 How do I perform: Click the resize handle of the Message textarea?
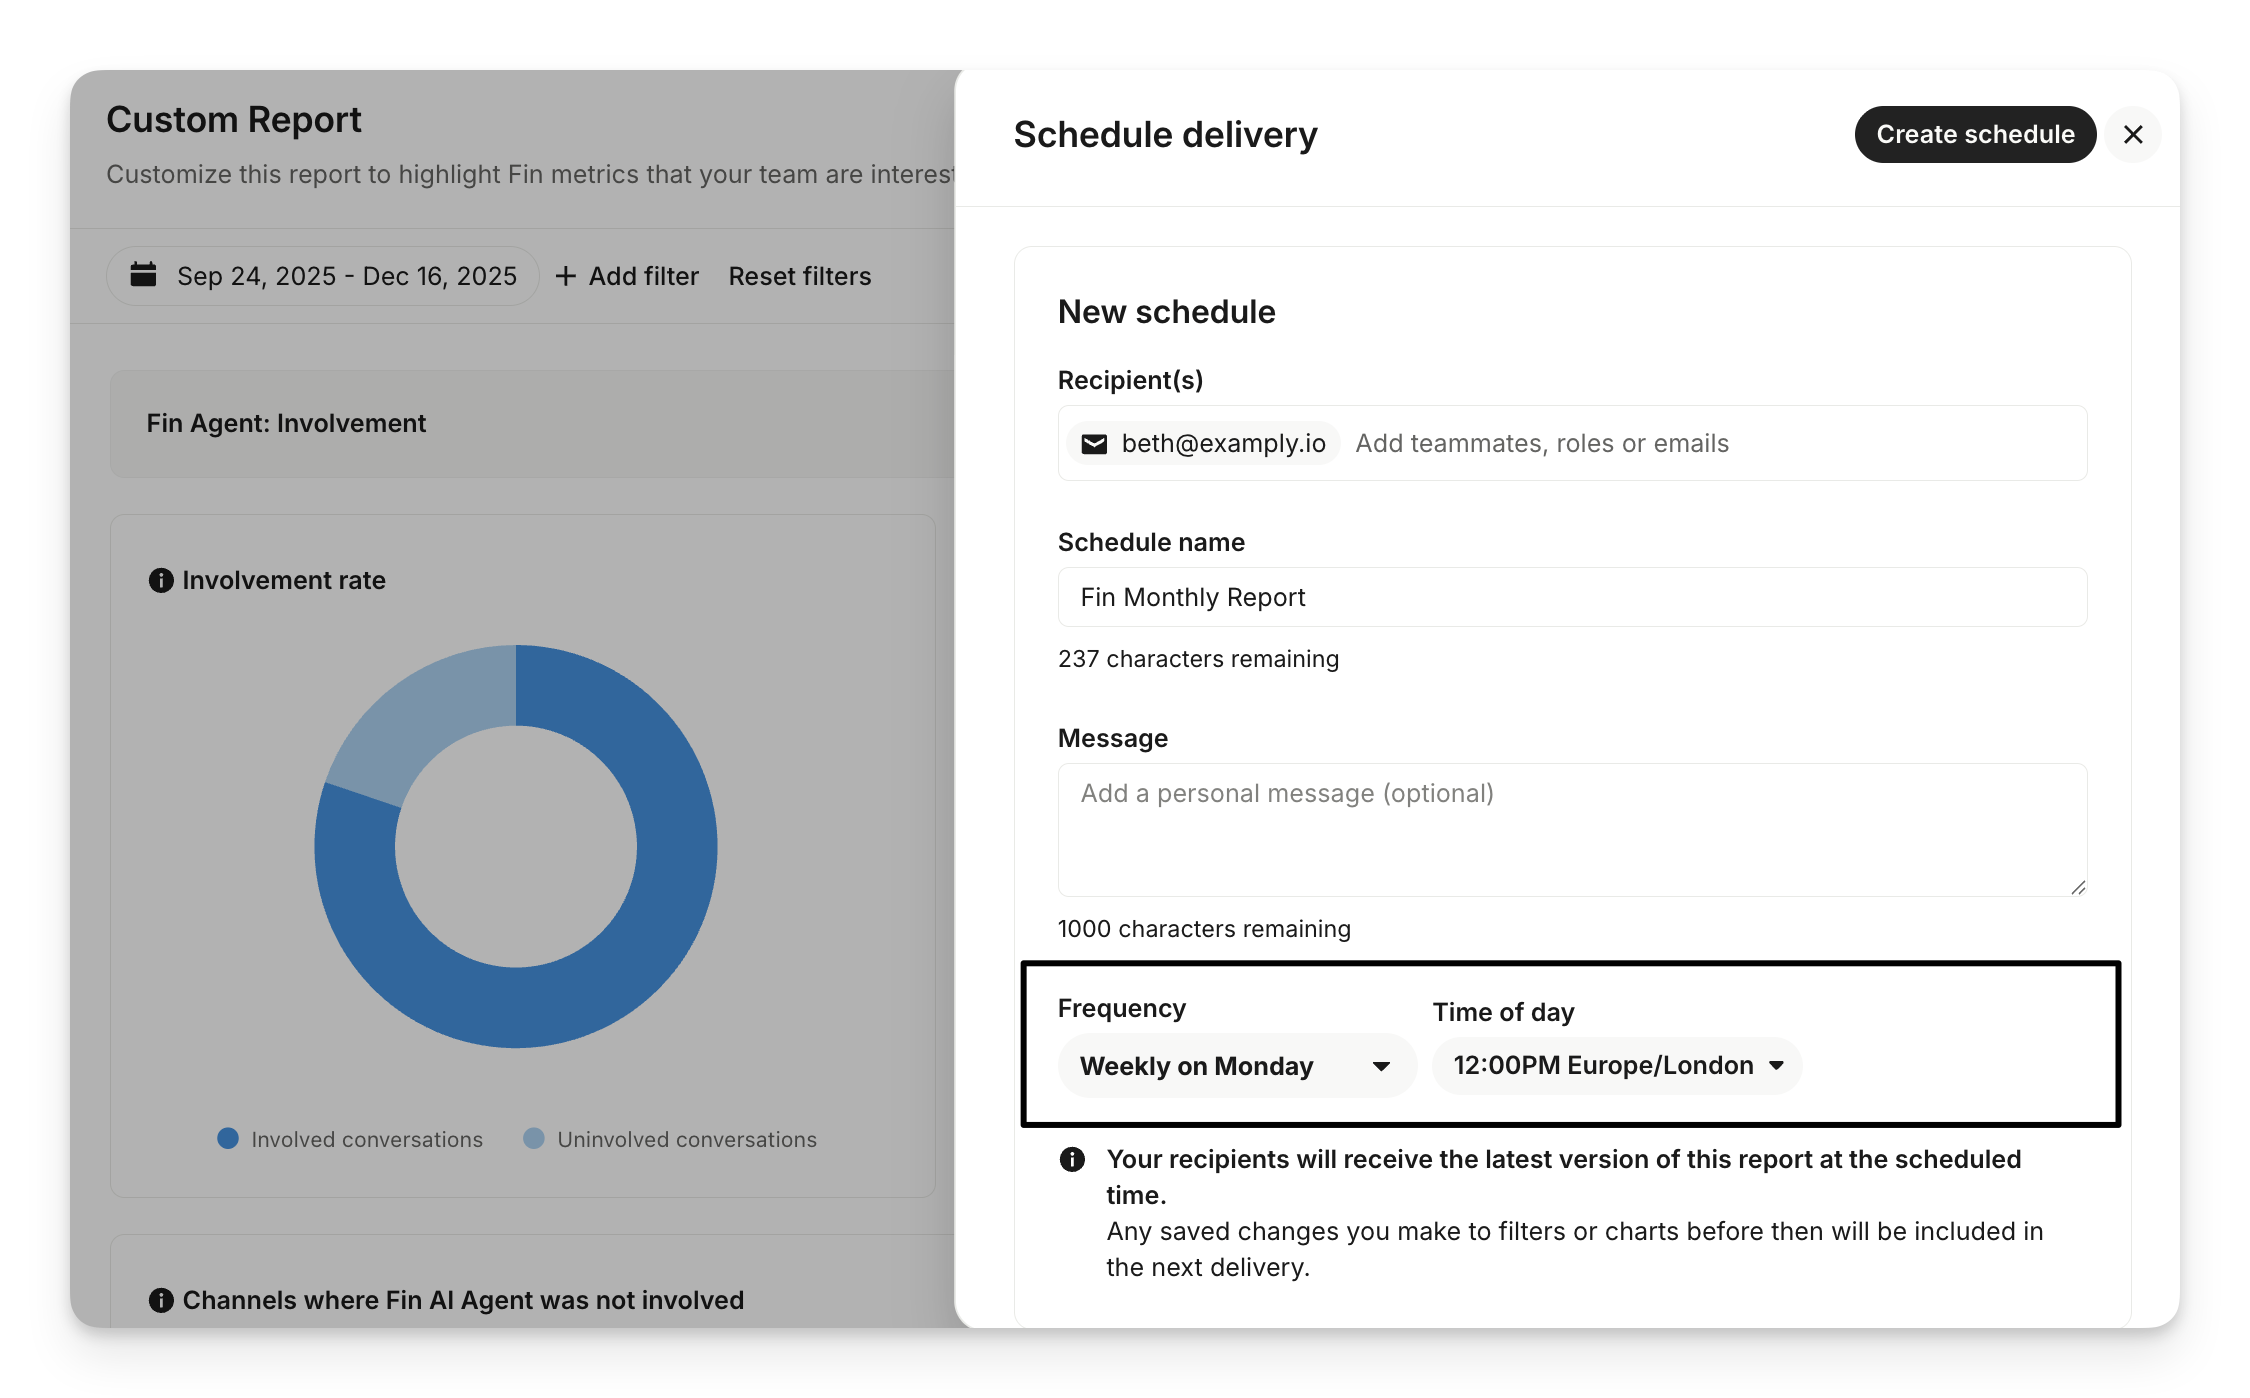pyautogui.click(x=2078, y=887)
